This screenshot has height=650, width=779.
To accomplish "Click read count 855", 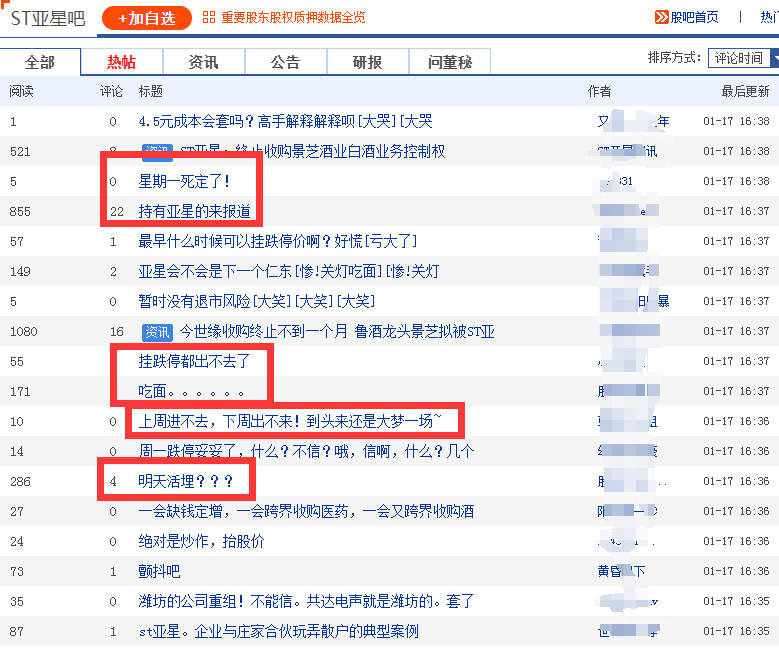I will click(x=20, y=212).
